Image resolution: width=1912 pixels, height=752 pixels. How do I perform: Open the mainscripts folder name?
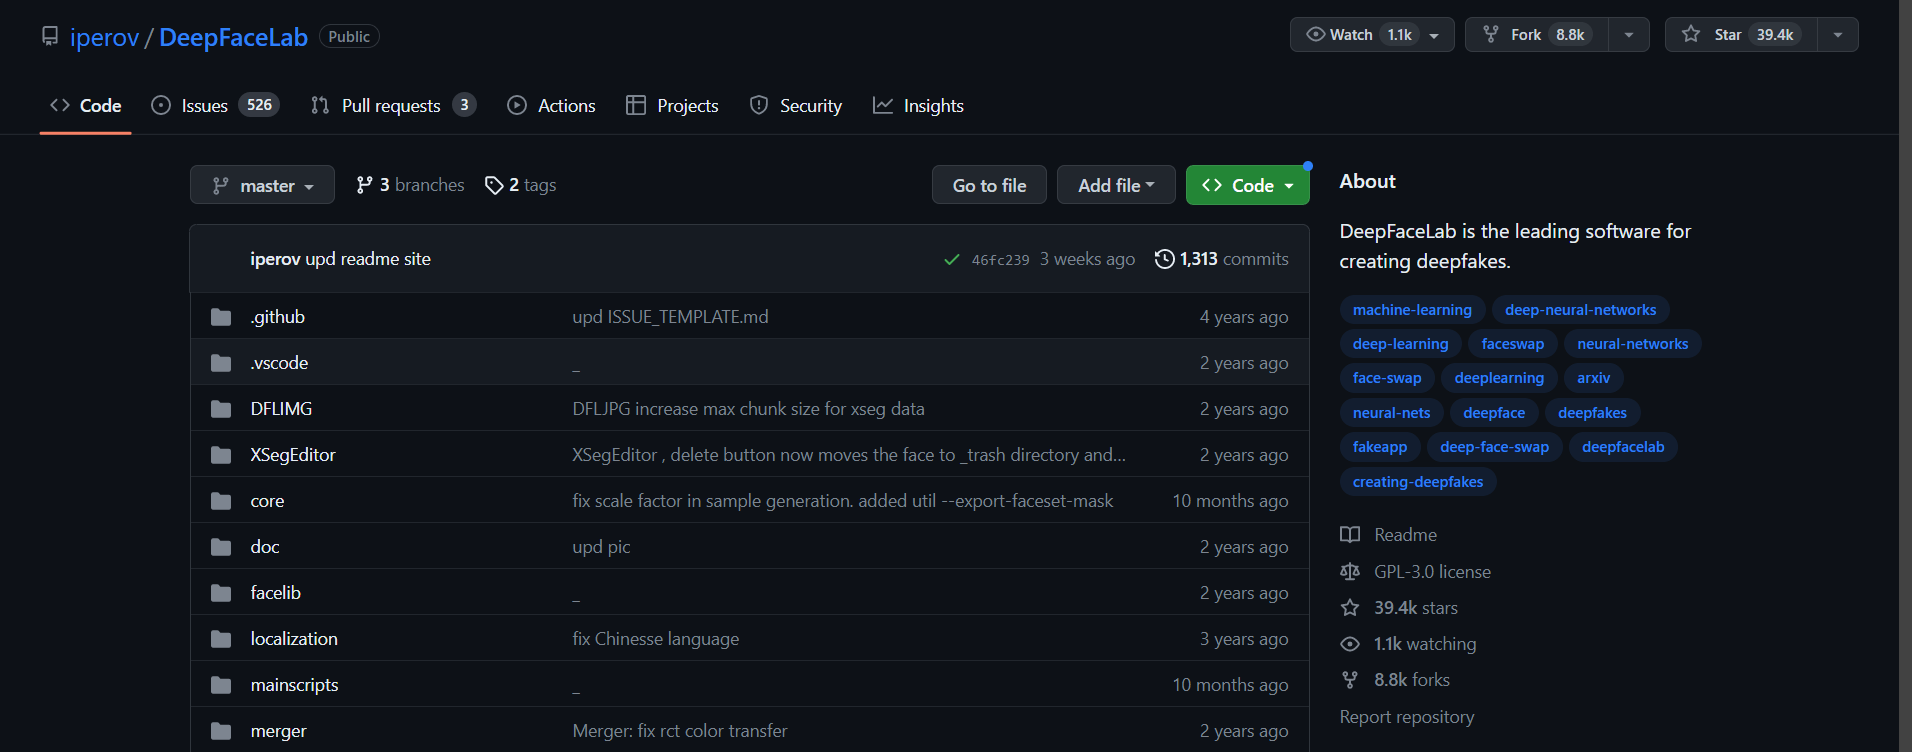pyautogui.click(x=294, y=685)
